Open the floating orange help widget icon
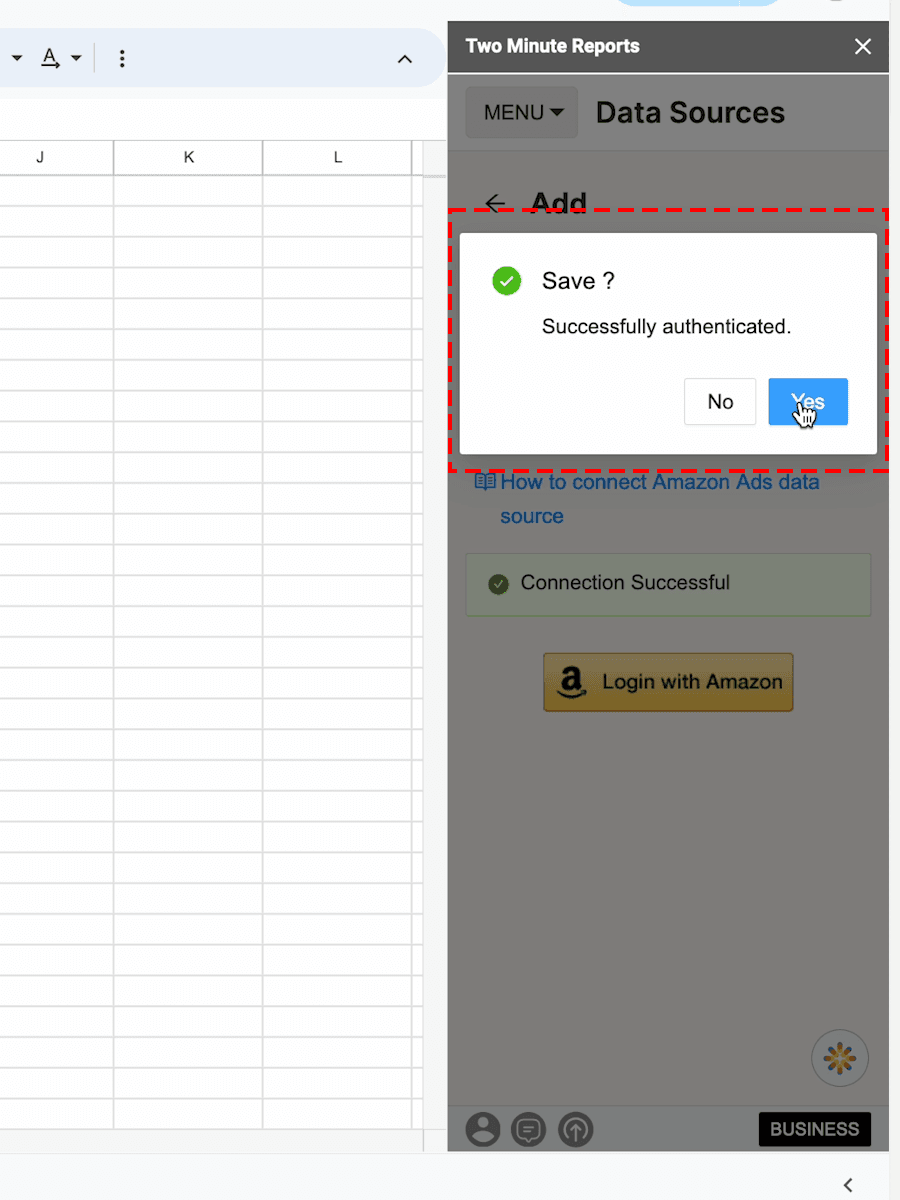Viewport: 900px width, 1200px height. 840,1057
